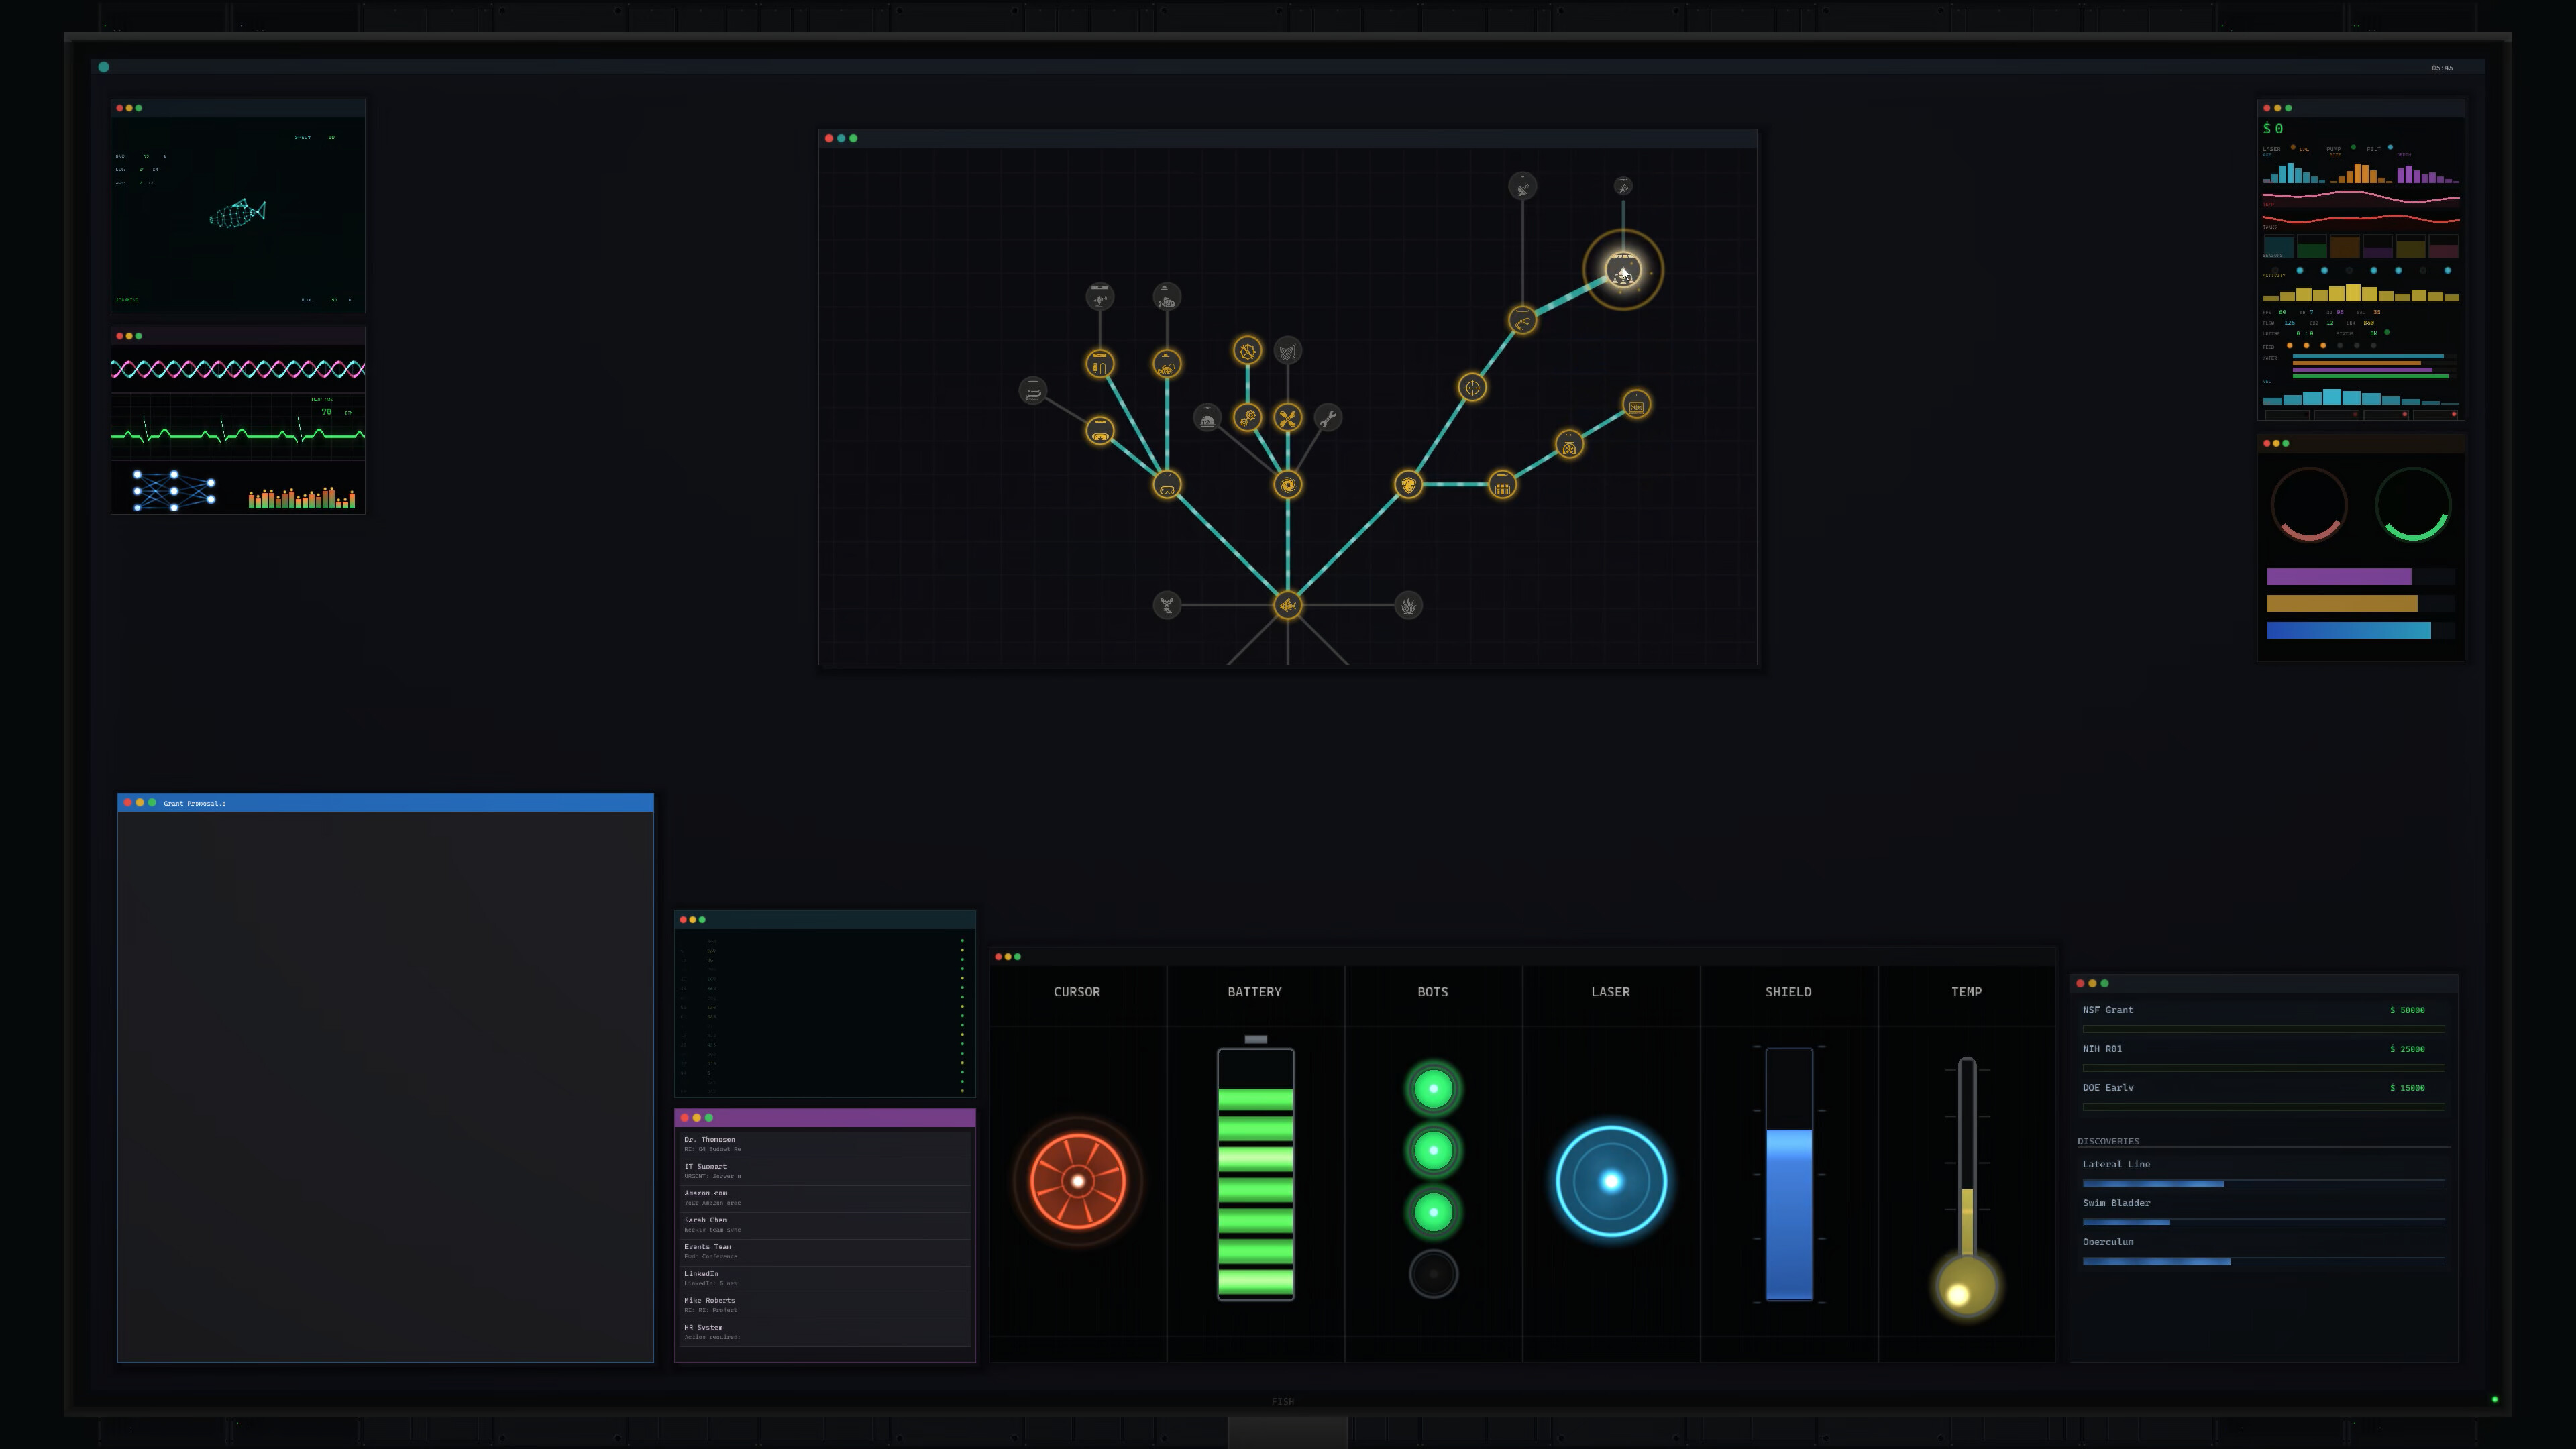Image resolution: width=2576 pixels, height=1449 pixels.
Task: Switch to the BOTS panel
Action: coord(1432,992)
